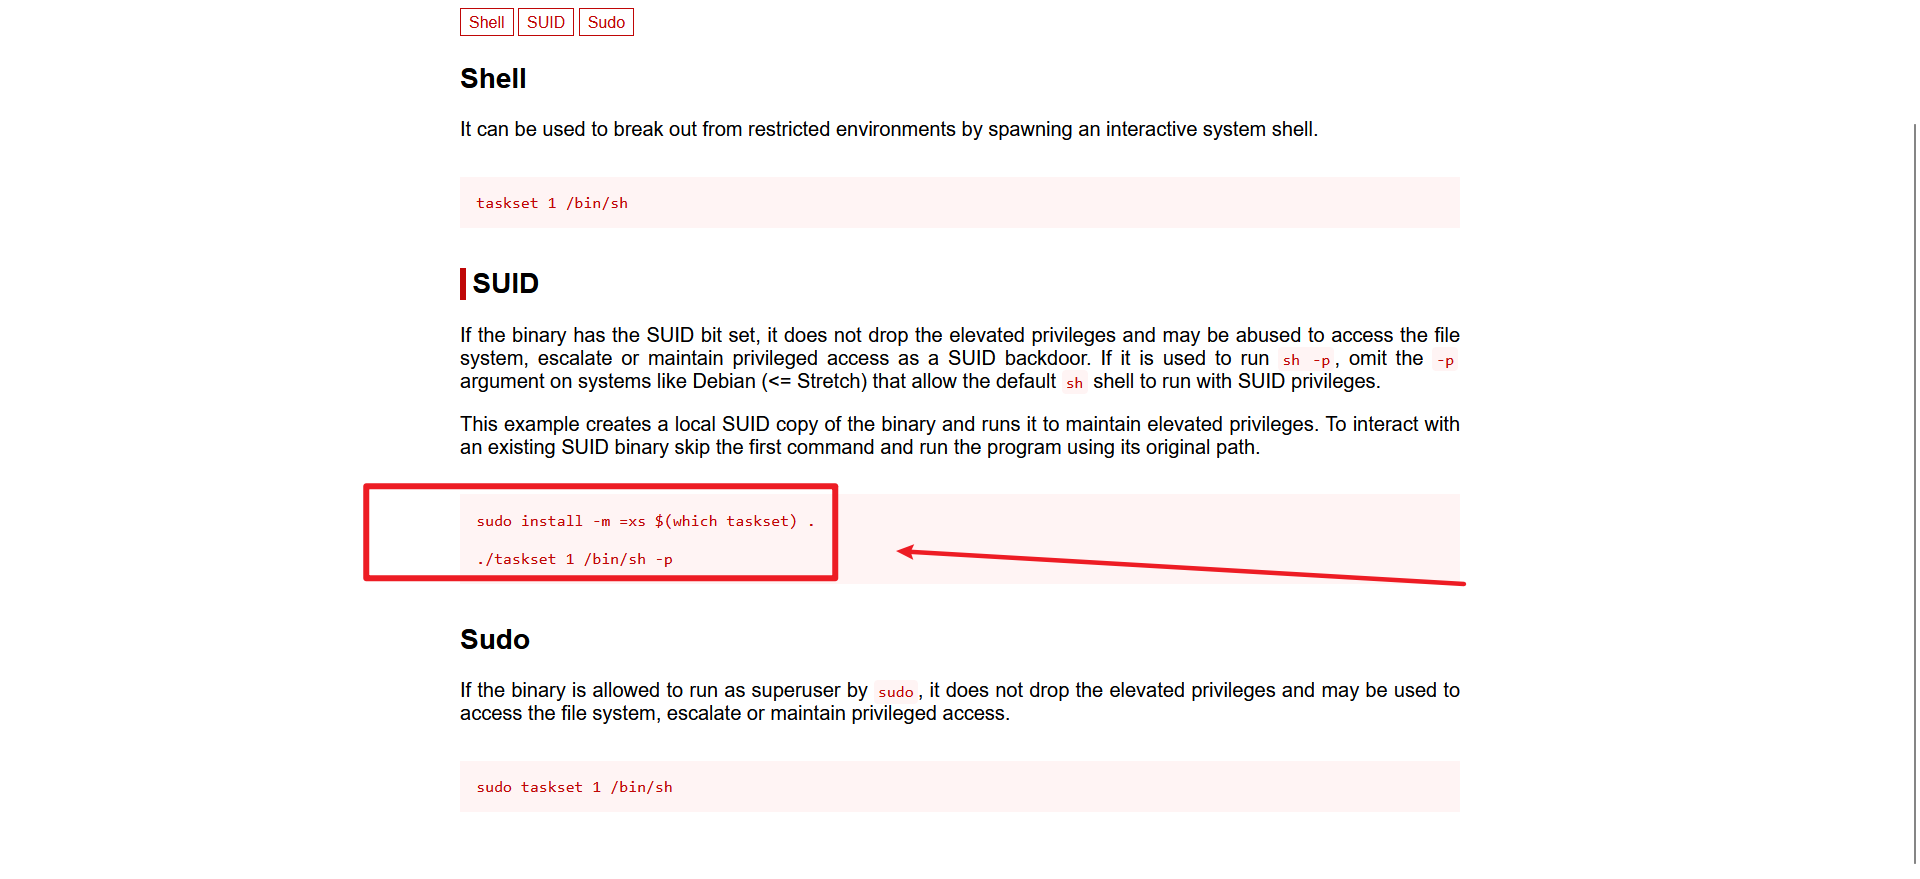This screenshot has height=879, width=1920.
Task: Click the 'taskset 1 /bin/sh' code block
Action: (x=960, y=203)
